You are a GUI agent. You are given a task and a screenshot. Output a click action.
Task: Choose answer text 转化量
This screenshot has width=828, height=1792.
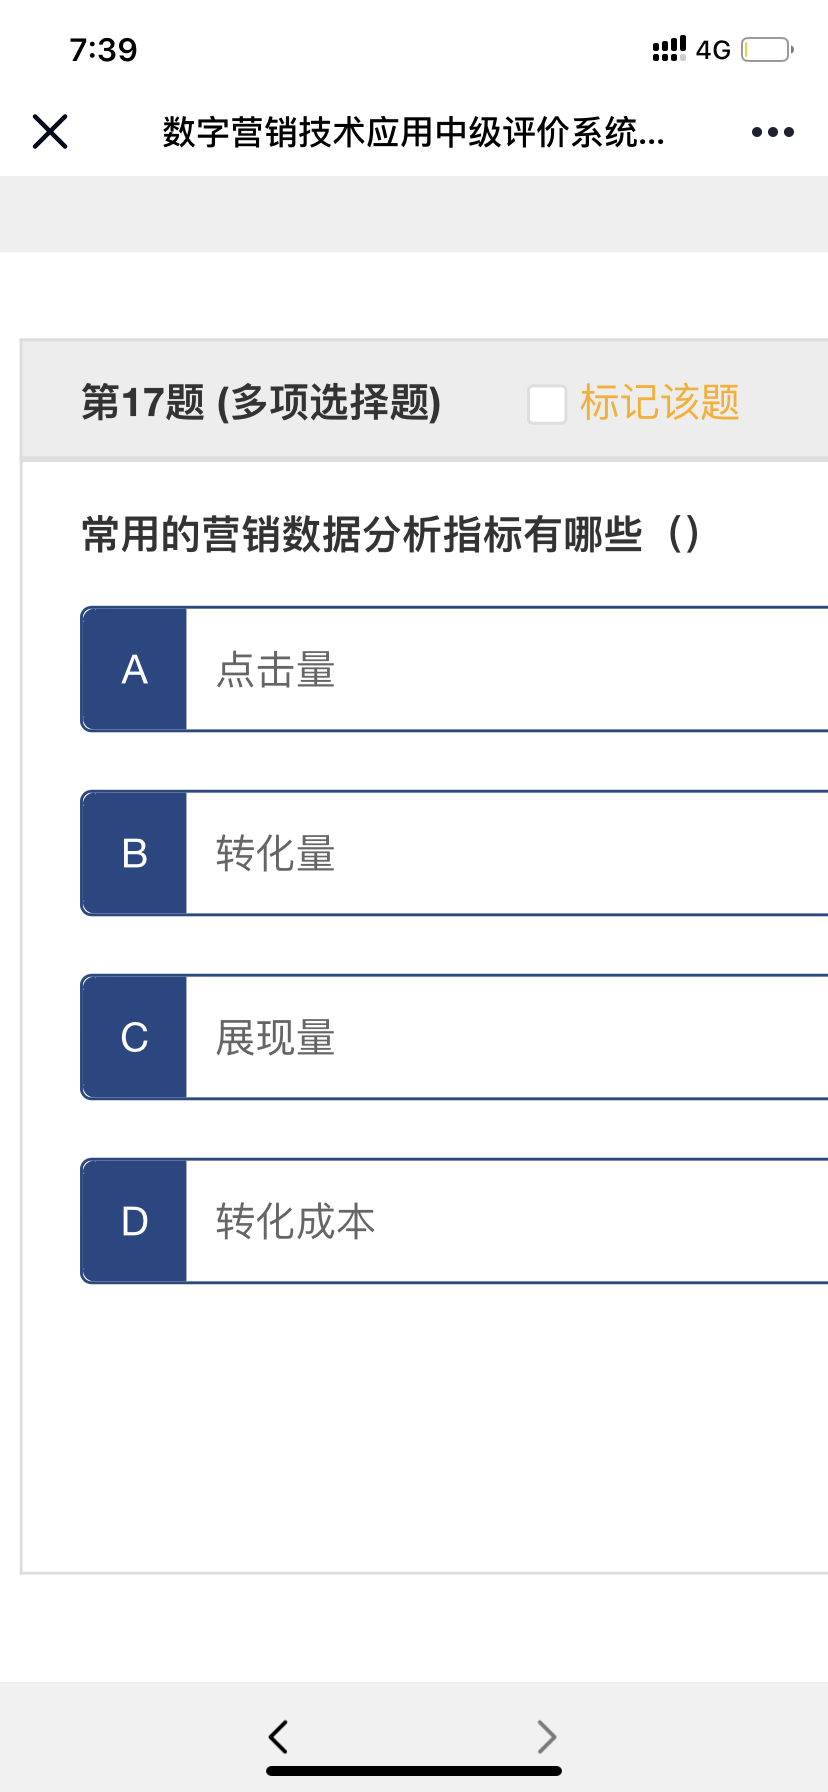276,854
